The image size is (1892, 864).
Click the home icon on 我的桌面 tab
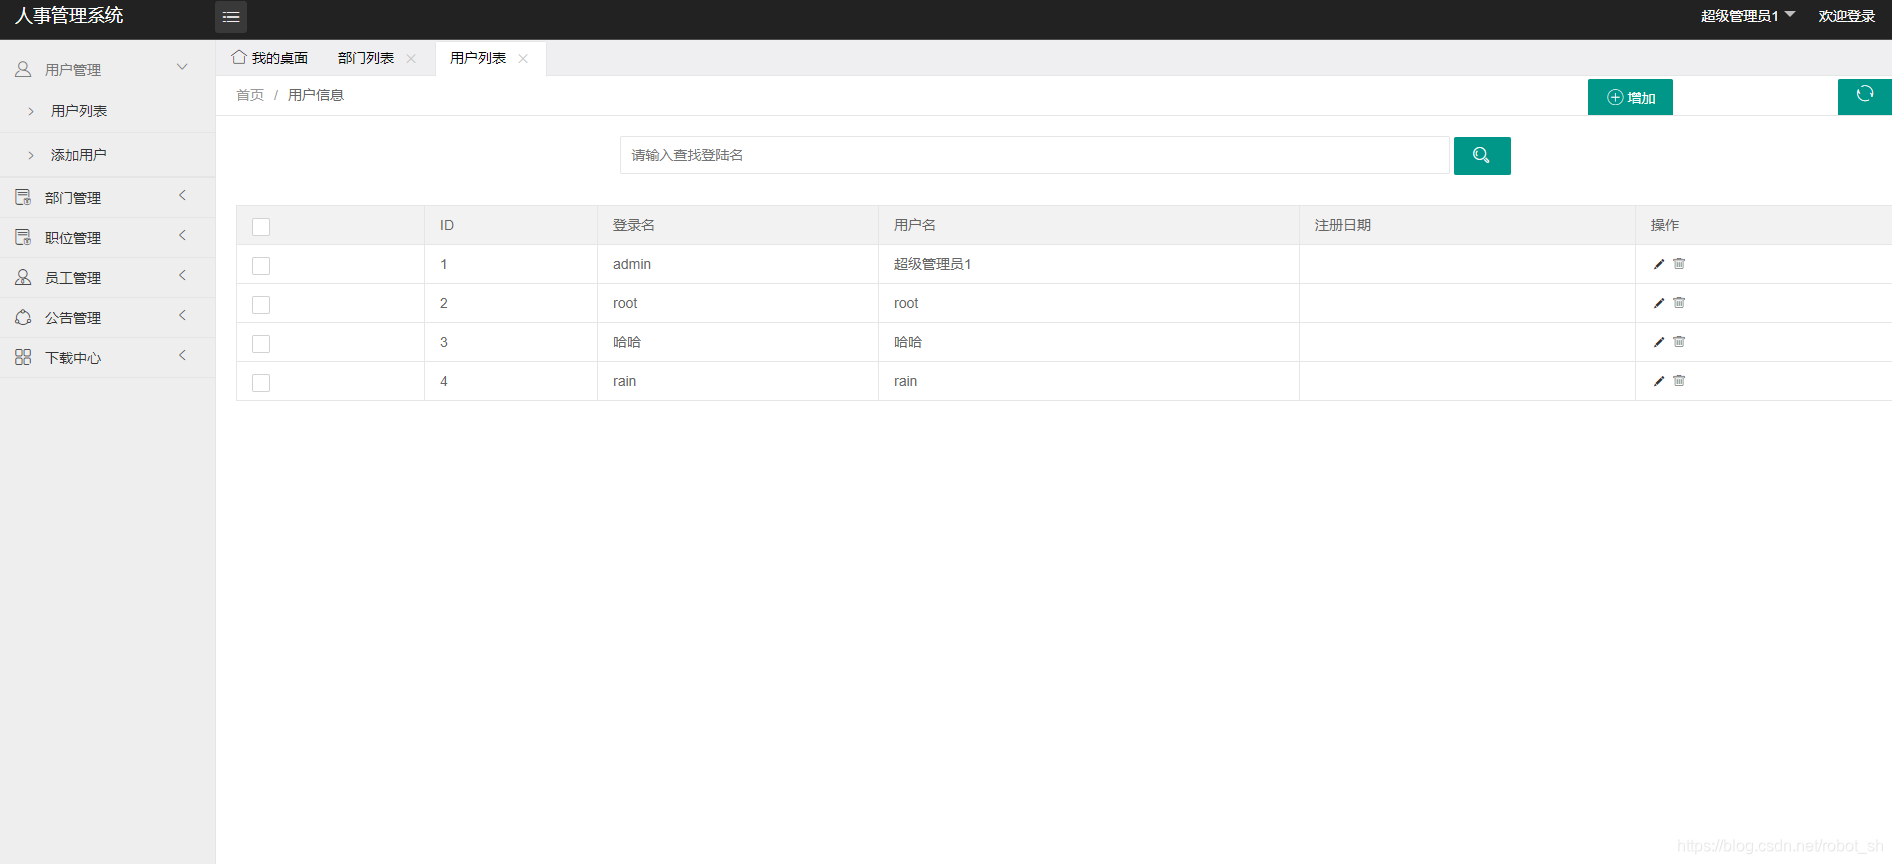(239, 57)
